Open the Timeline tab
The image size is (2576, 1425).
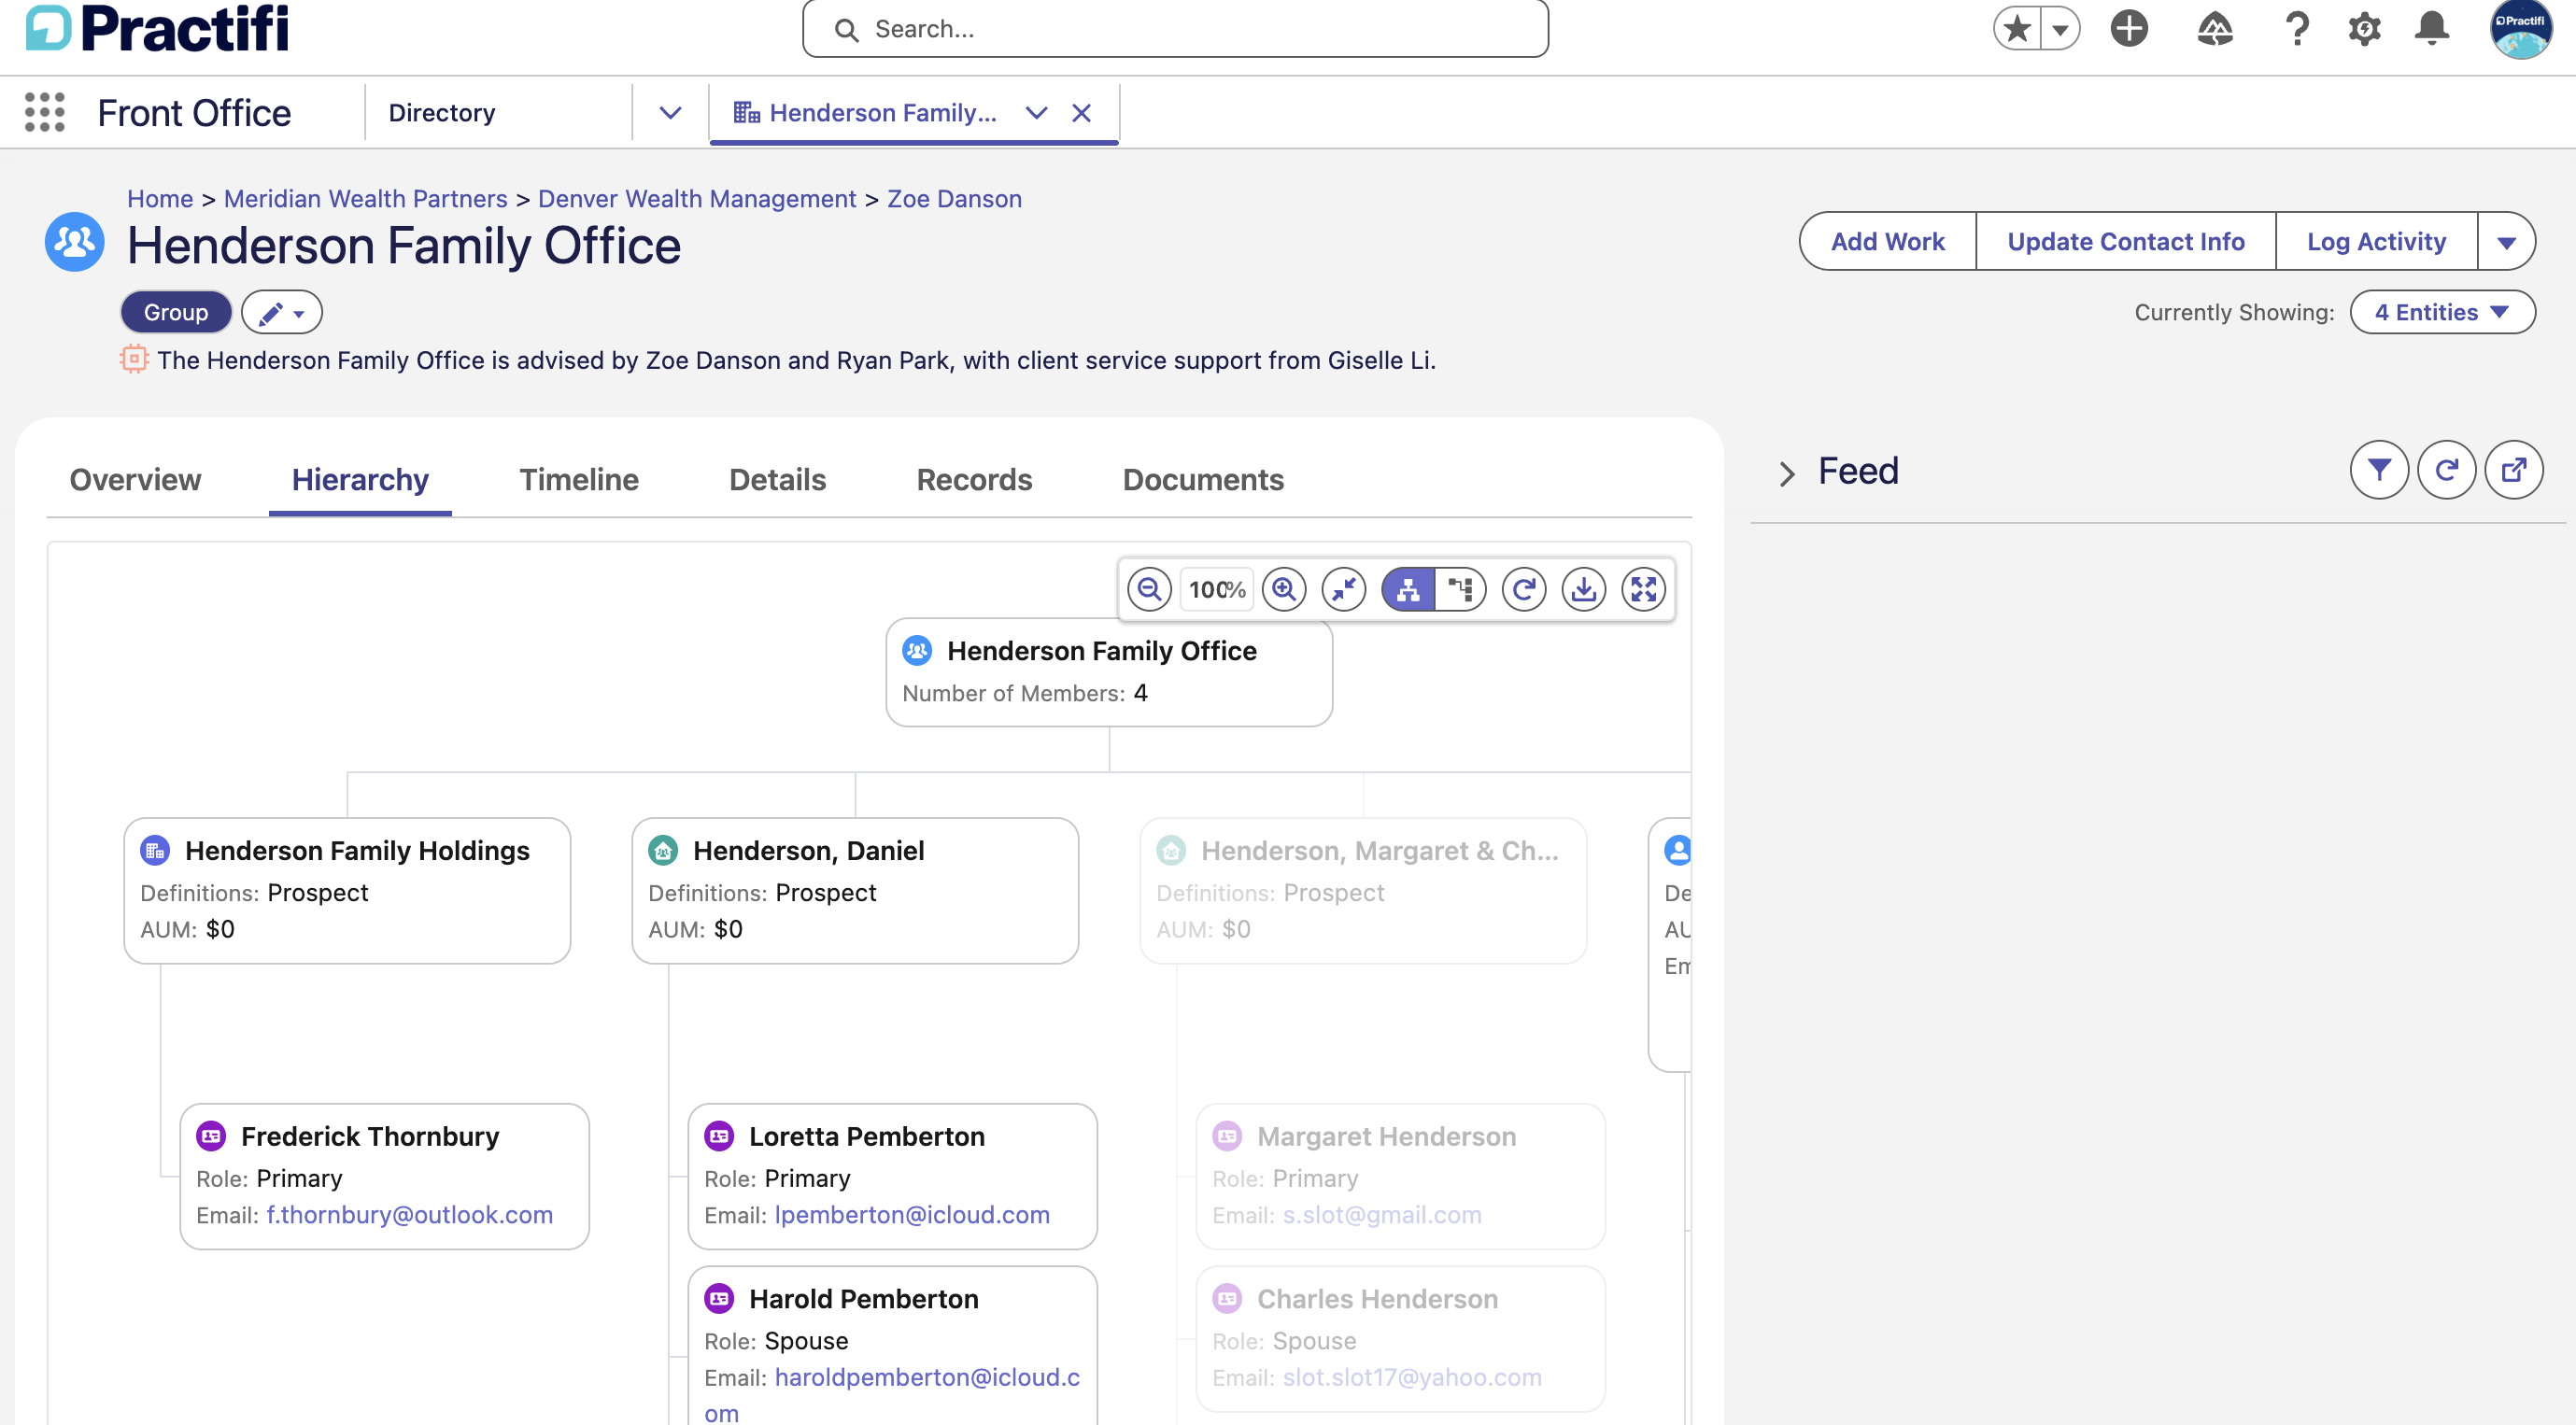point(579,480)
